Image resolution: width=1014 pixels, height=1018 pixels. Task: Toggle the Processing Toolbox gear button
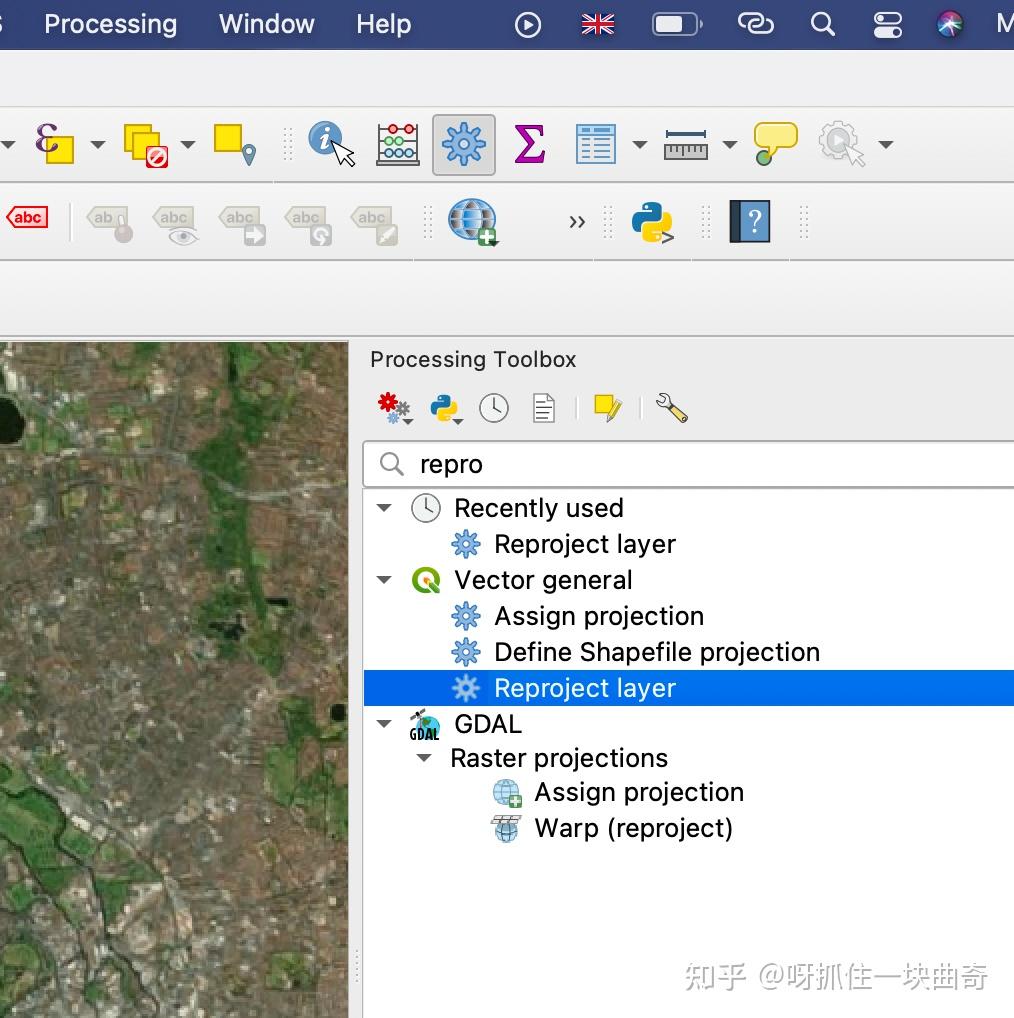point(464,145)
